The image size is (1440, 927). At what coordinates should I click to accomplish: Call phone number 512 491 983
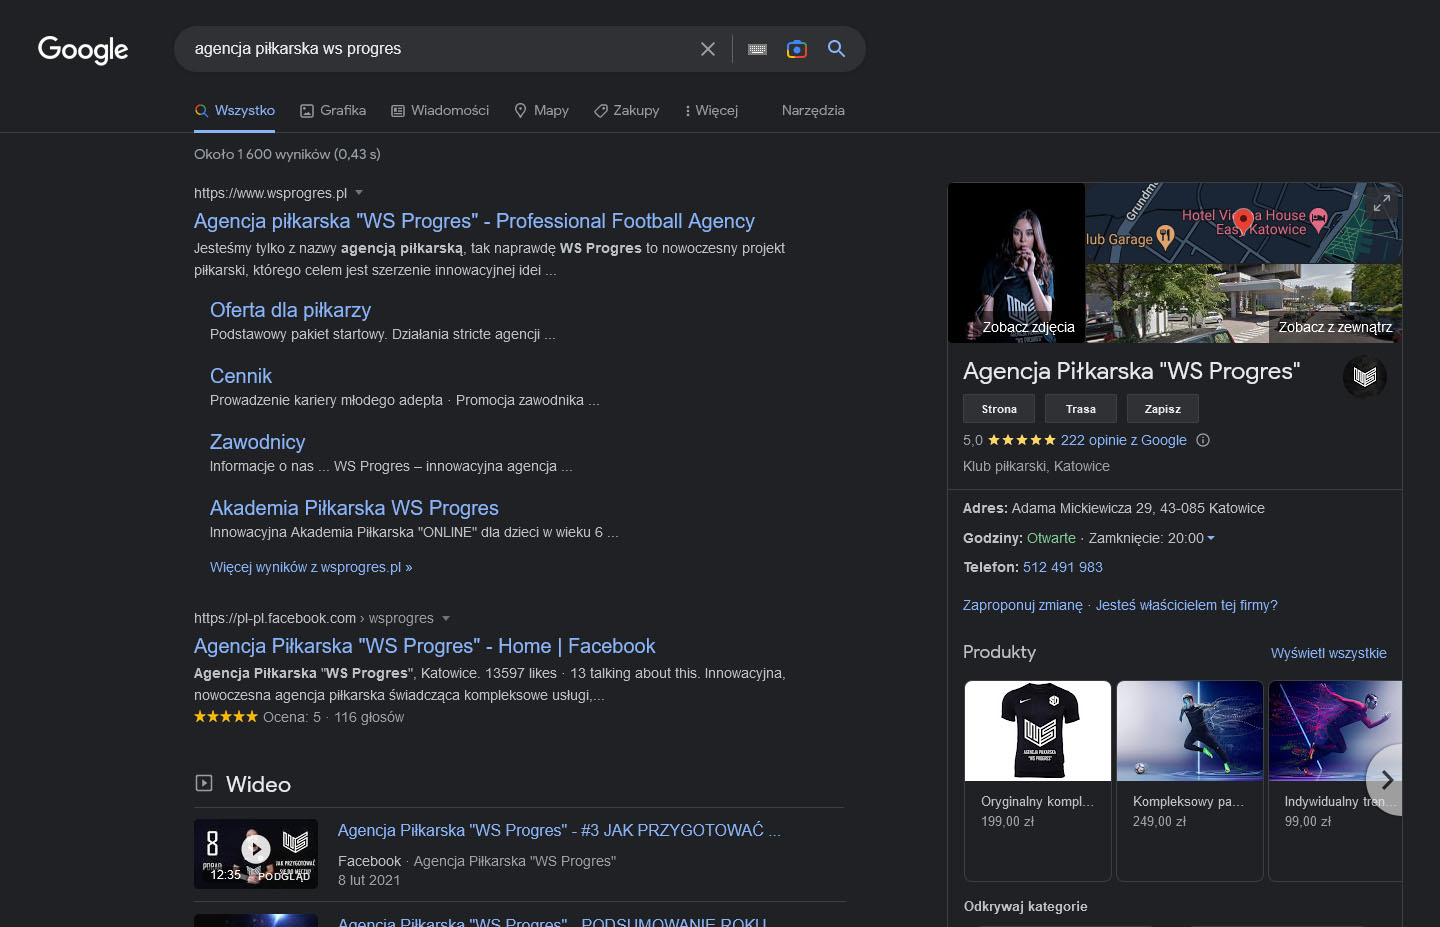click(1063, 567)
